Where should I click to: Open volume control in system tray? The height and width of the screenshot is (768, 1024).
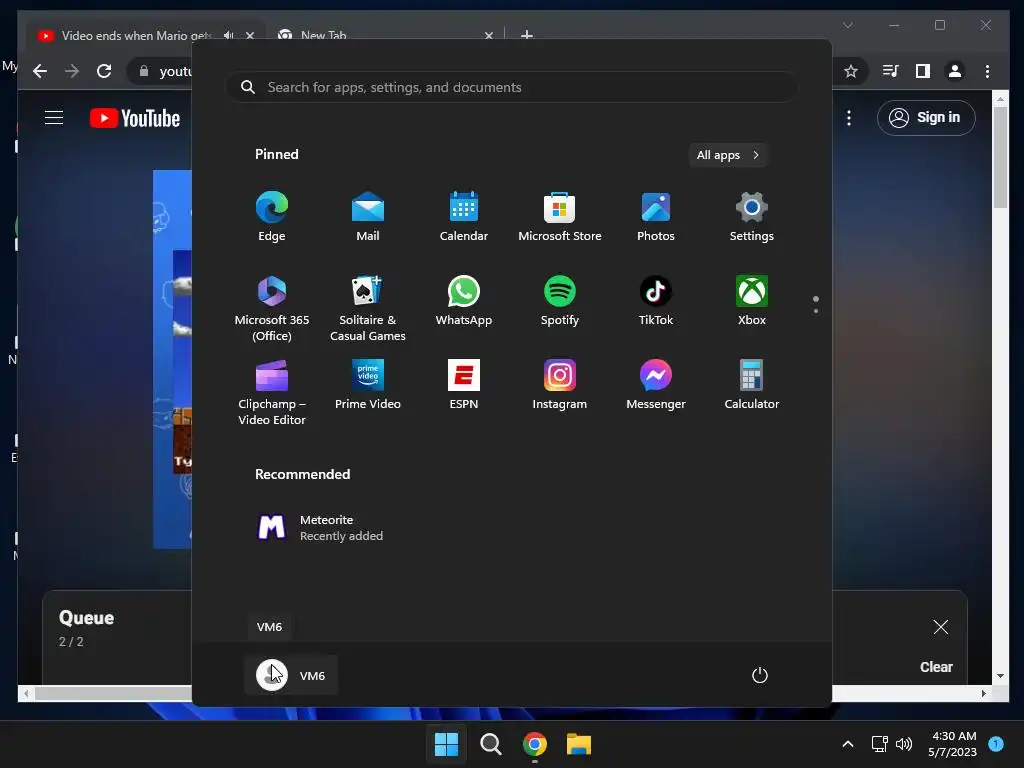pos(904,744)
